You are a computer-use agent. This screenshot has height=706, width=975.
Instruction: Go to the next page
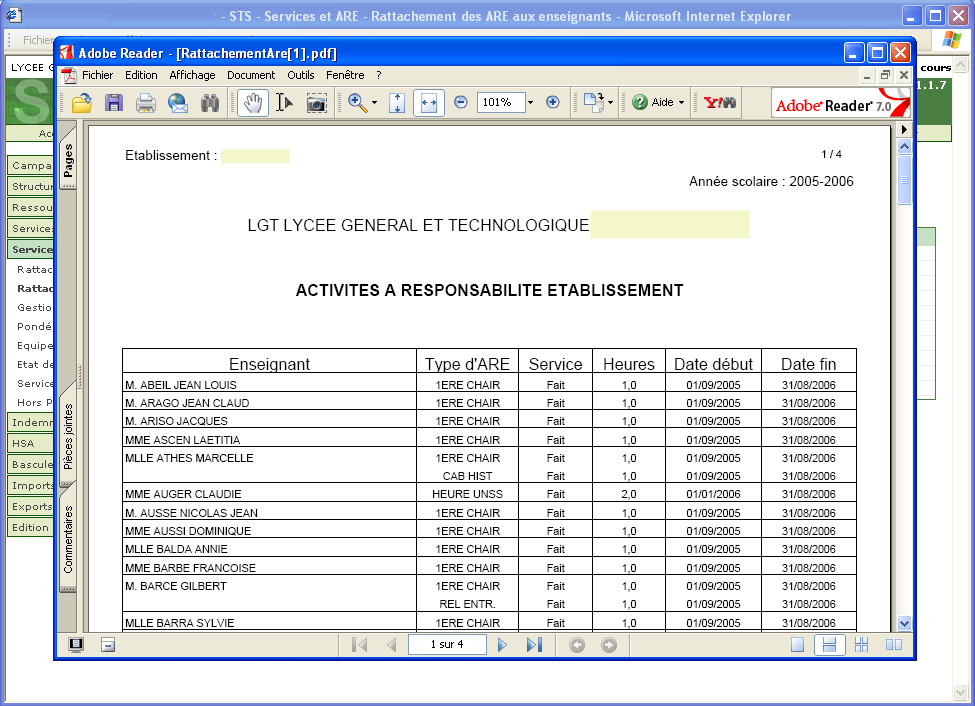coord(502,645)
